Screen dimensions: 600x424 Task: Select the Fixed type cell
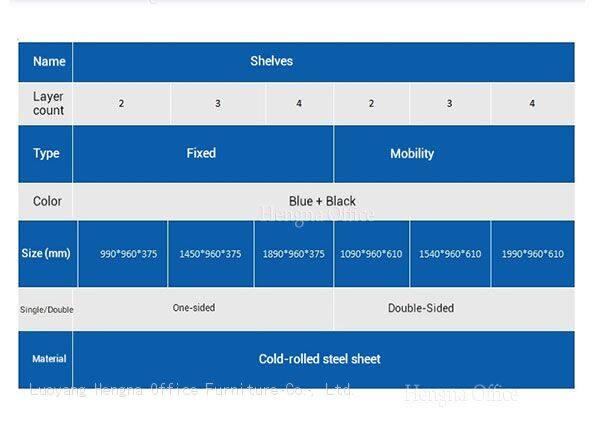point(201,153)
